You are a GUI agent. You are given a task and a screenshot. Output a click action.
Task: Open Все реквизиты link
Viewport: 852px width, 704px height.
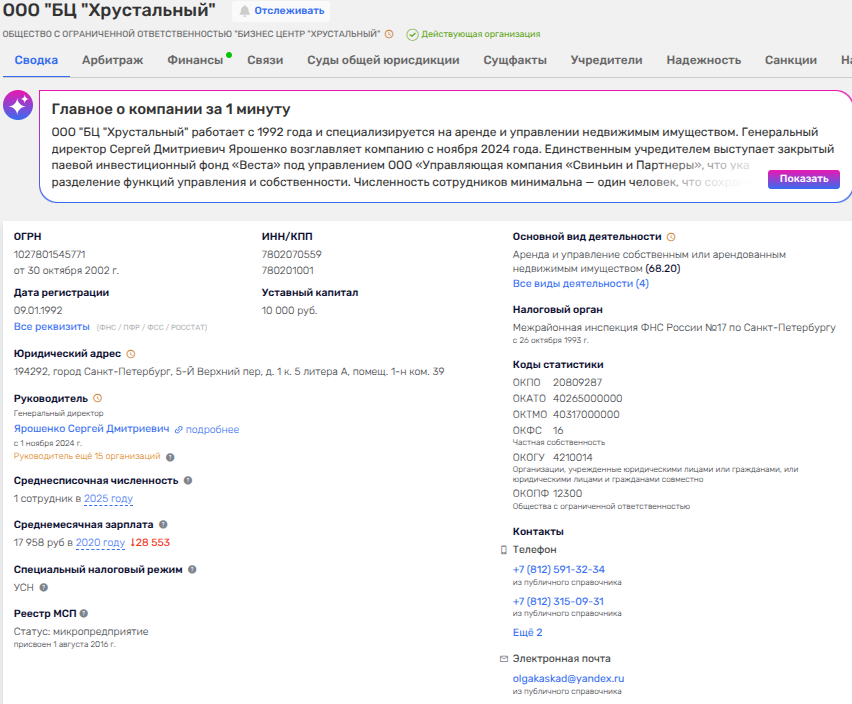pyautogui.click(x=51, y=327)
